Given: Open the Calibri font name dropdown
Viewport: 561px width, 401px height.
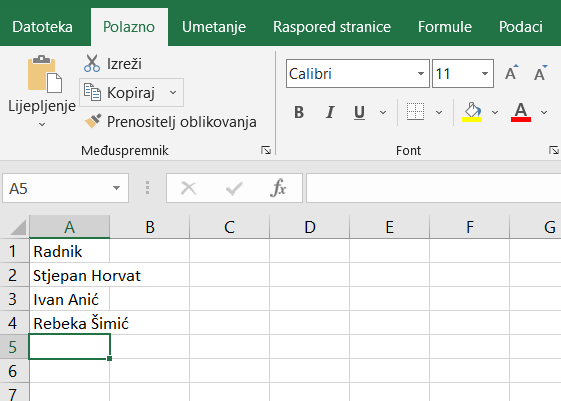Looking at the screenshot, I should (x=421, y=74).
